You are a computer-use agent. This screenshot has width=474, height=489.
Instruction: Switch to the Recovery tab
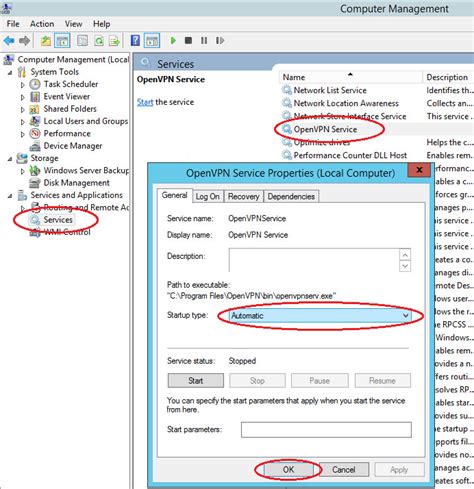(244, 196)
